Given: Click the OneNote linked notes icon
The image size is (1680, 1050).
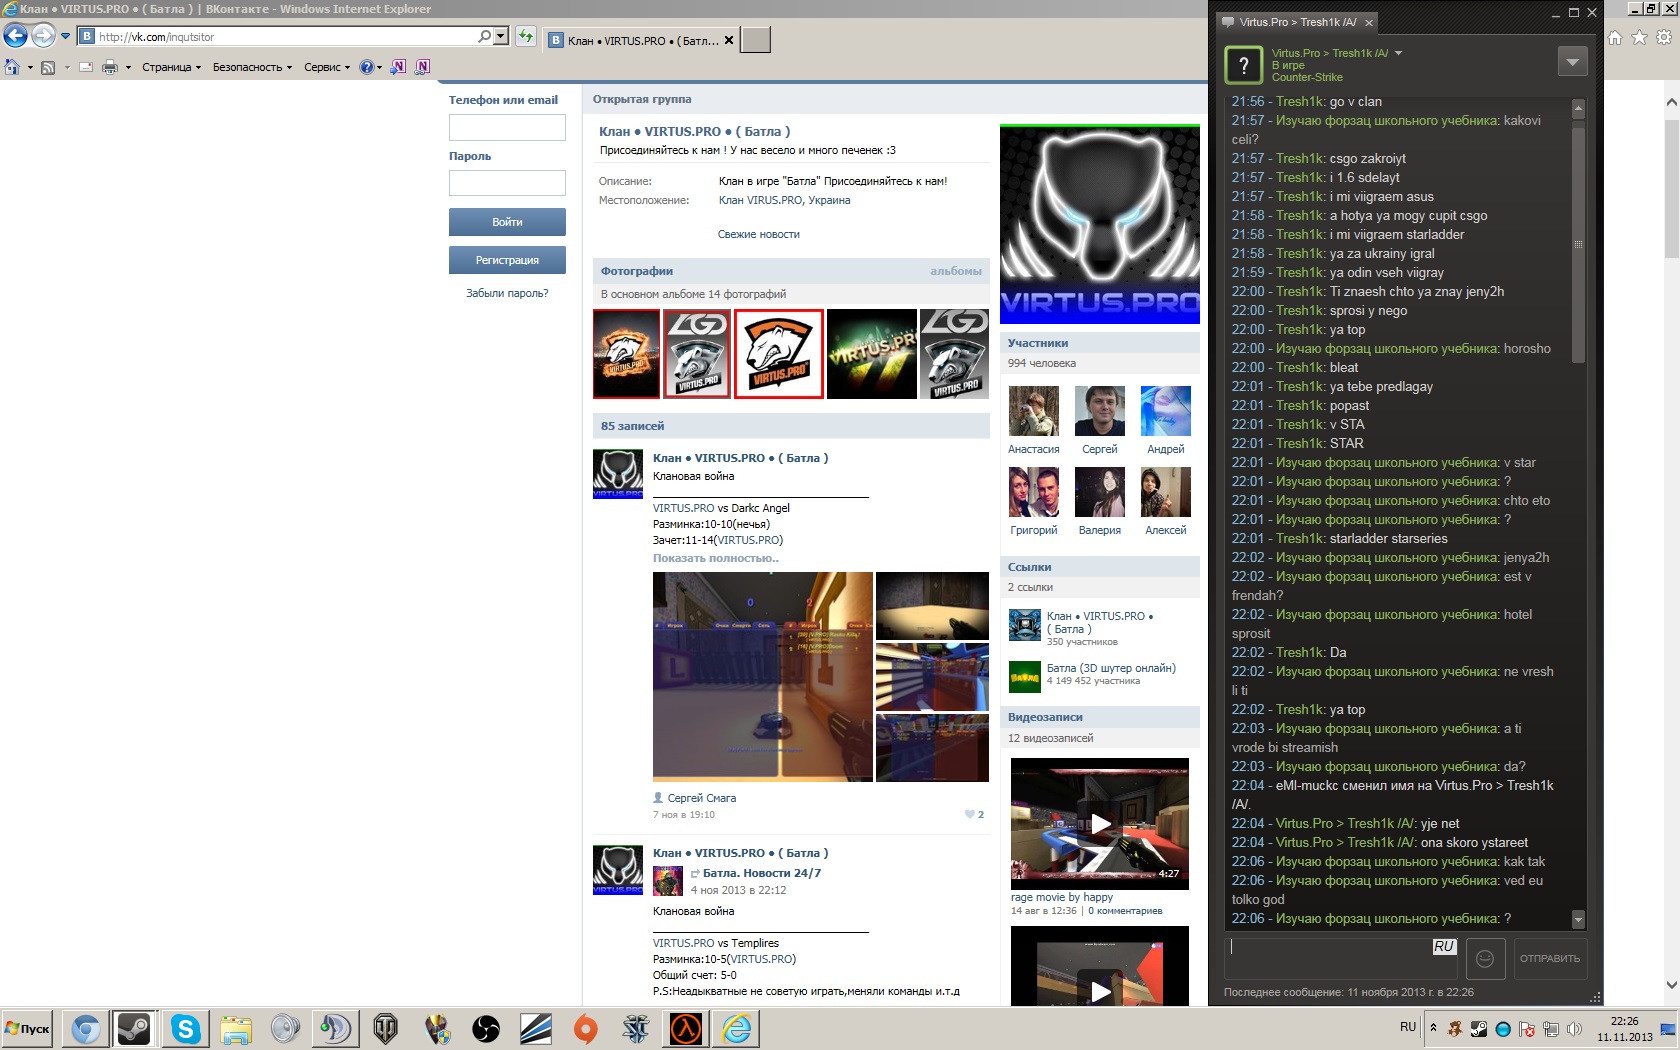Looking at the screenshot, I should click(423, 67).
